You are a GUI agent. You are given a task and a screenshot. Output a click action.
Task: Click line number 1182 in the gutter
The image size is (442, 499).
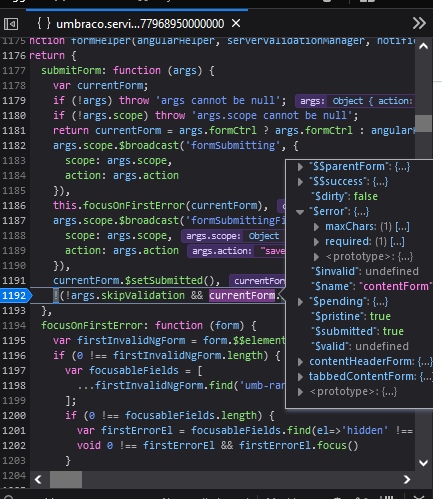(x=14, y=146)
